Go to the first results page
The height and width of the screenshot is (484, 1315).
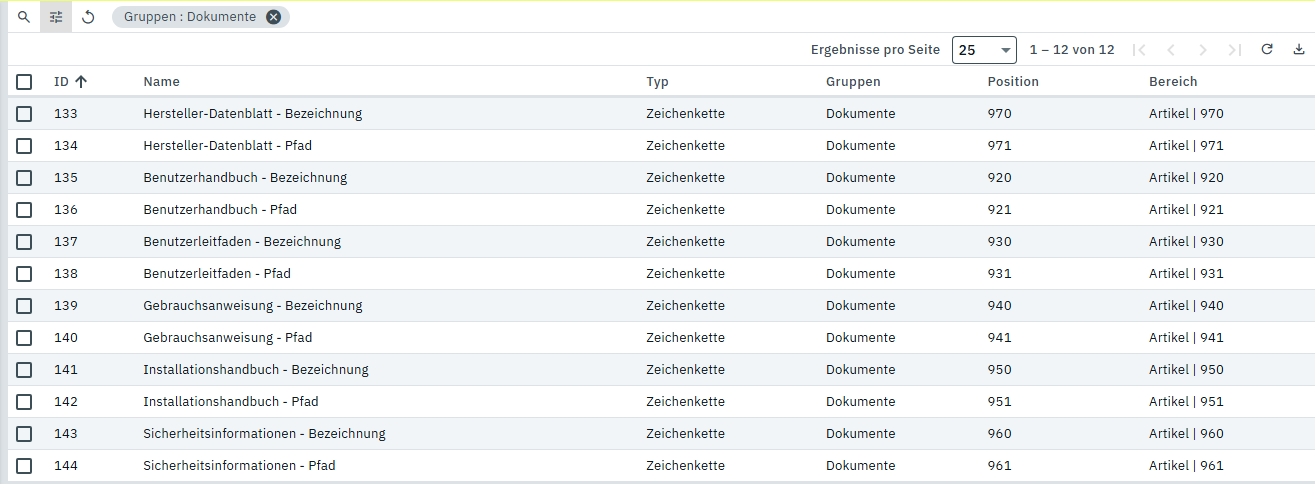coord(1139,50)
